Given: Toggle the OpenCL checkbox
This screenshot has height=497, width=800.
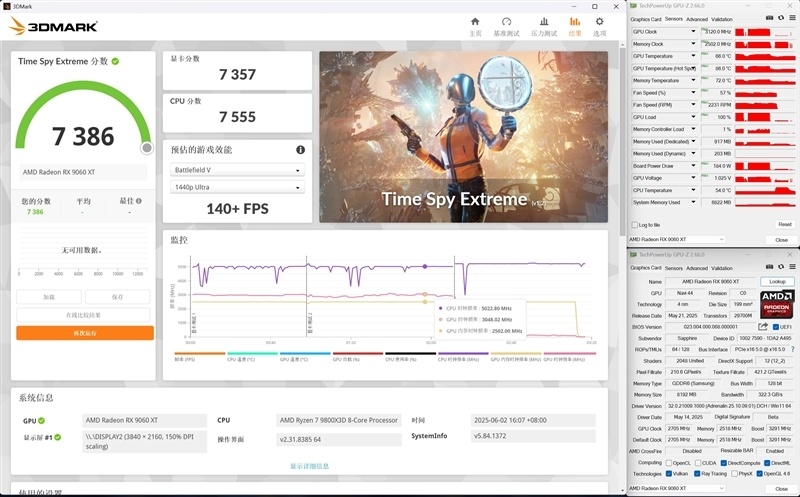Looking at the screenshot, I should point(668,463).
